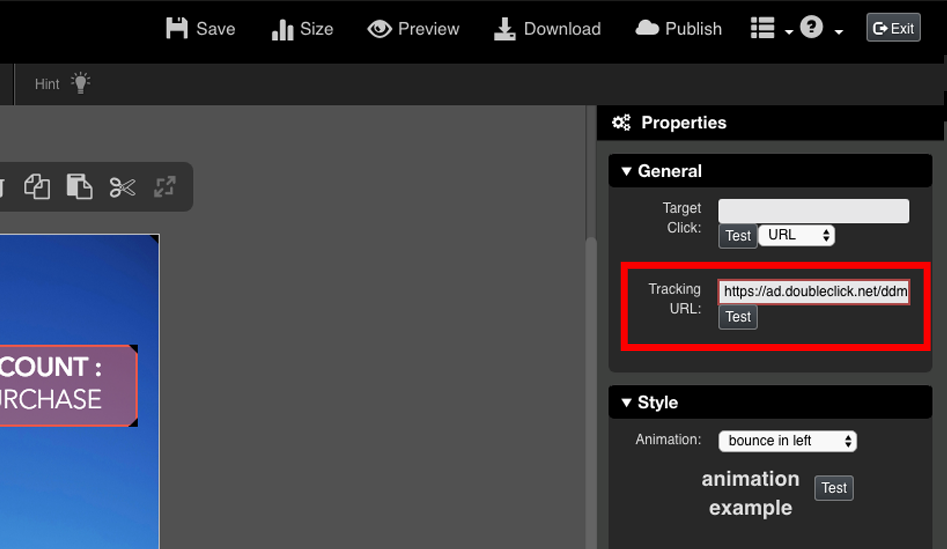Image resolution: width=947 pixels, height=549 pixels.
Task: Click the Save icon in top toolbar
Action: click(177, 28)
